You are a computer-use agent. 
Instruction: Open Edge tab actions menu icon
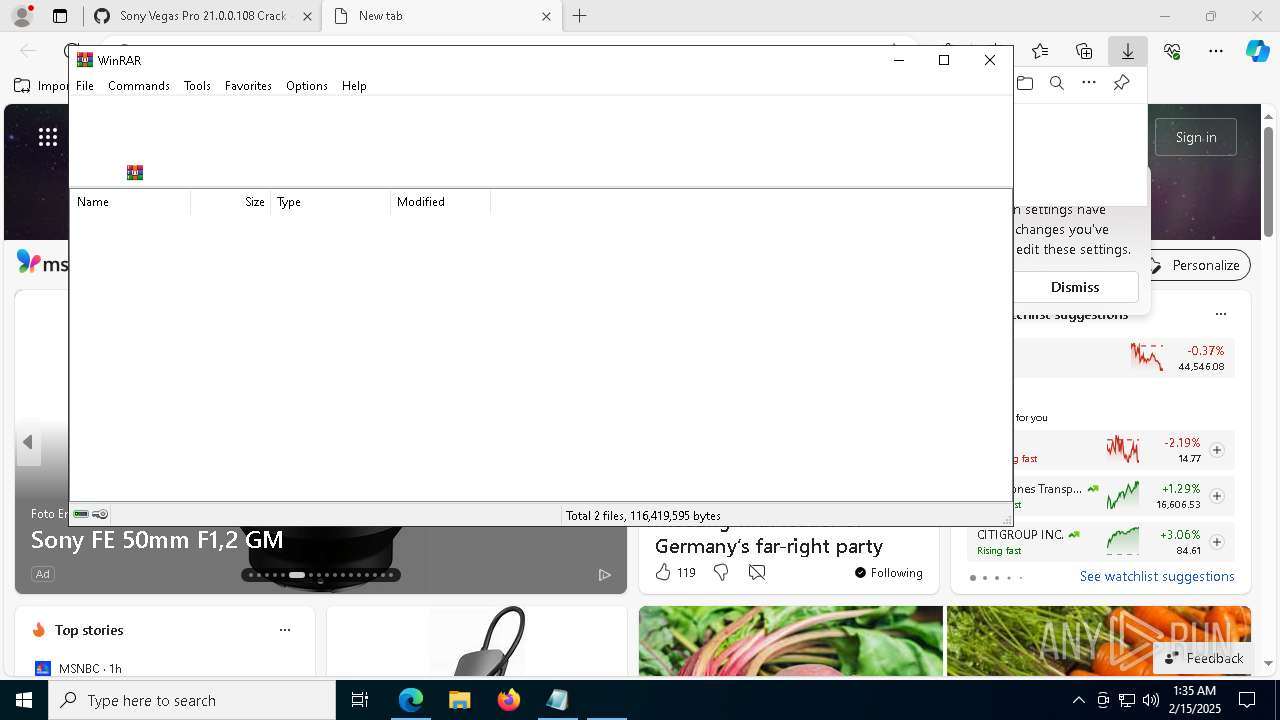[x=60, y=16]
